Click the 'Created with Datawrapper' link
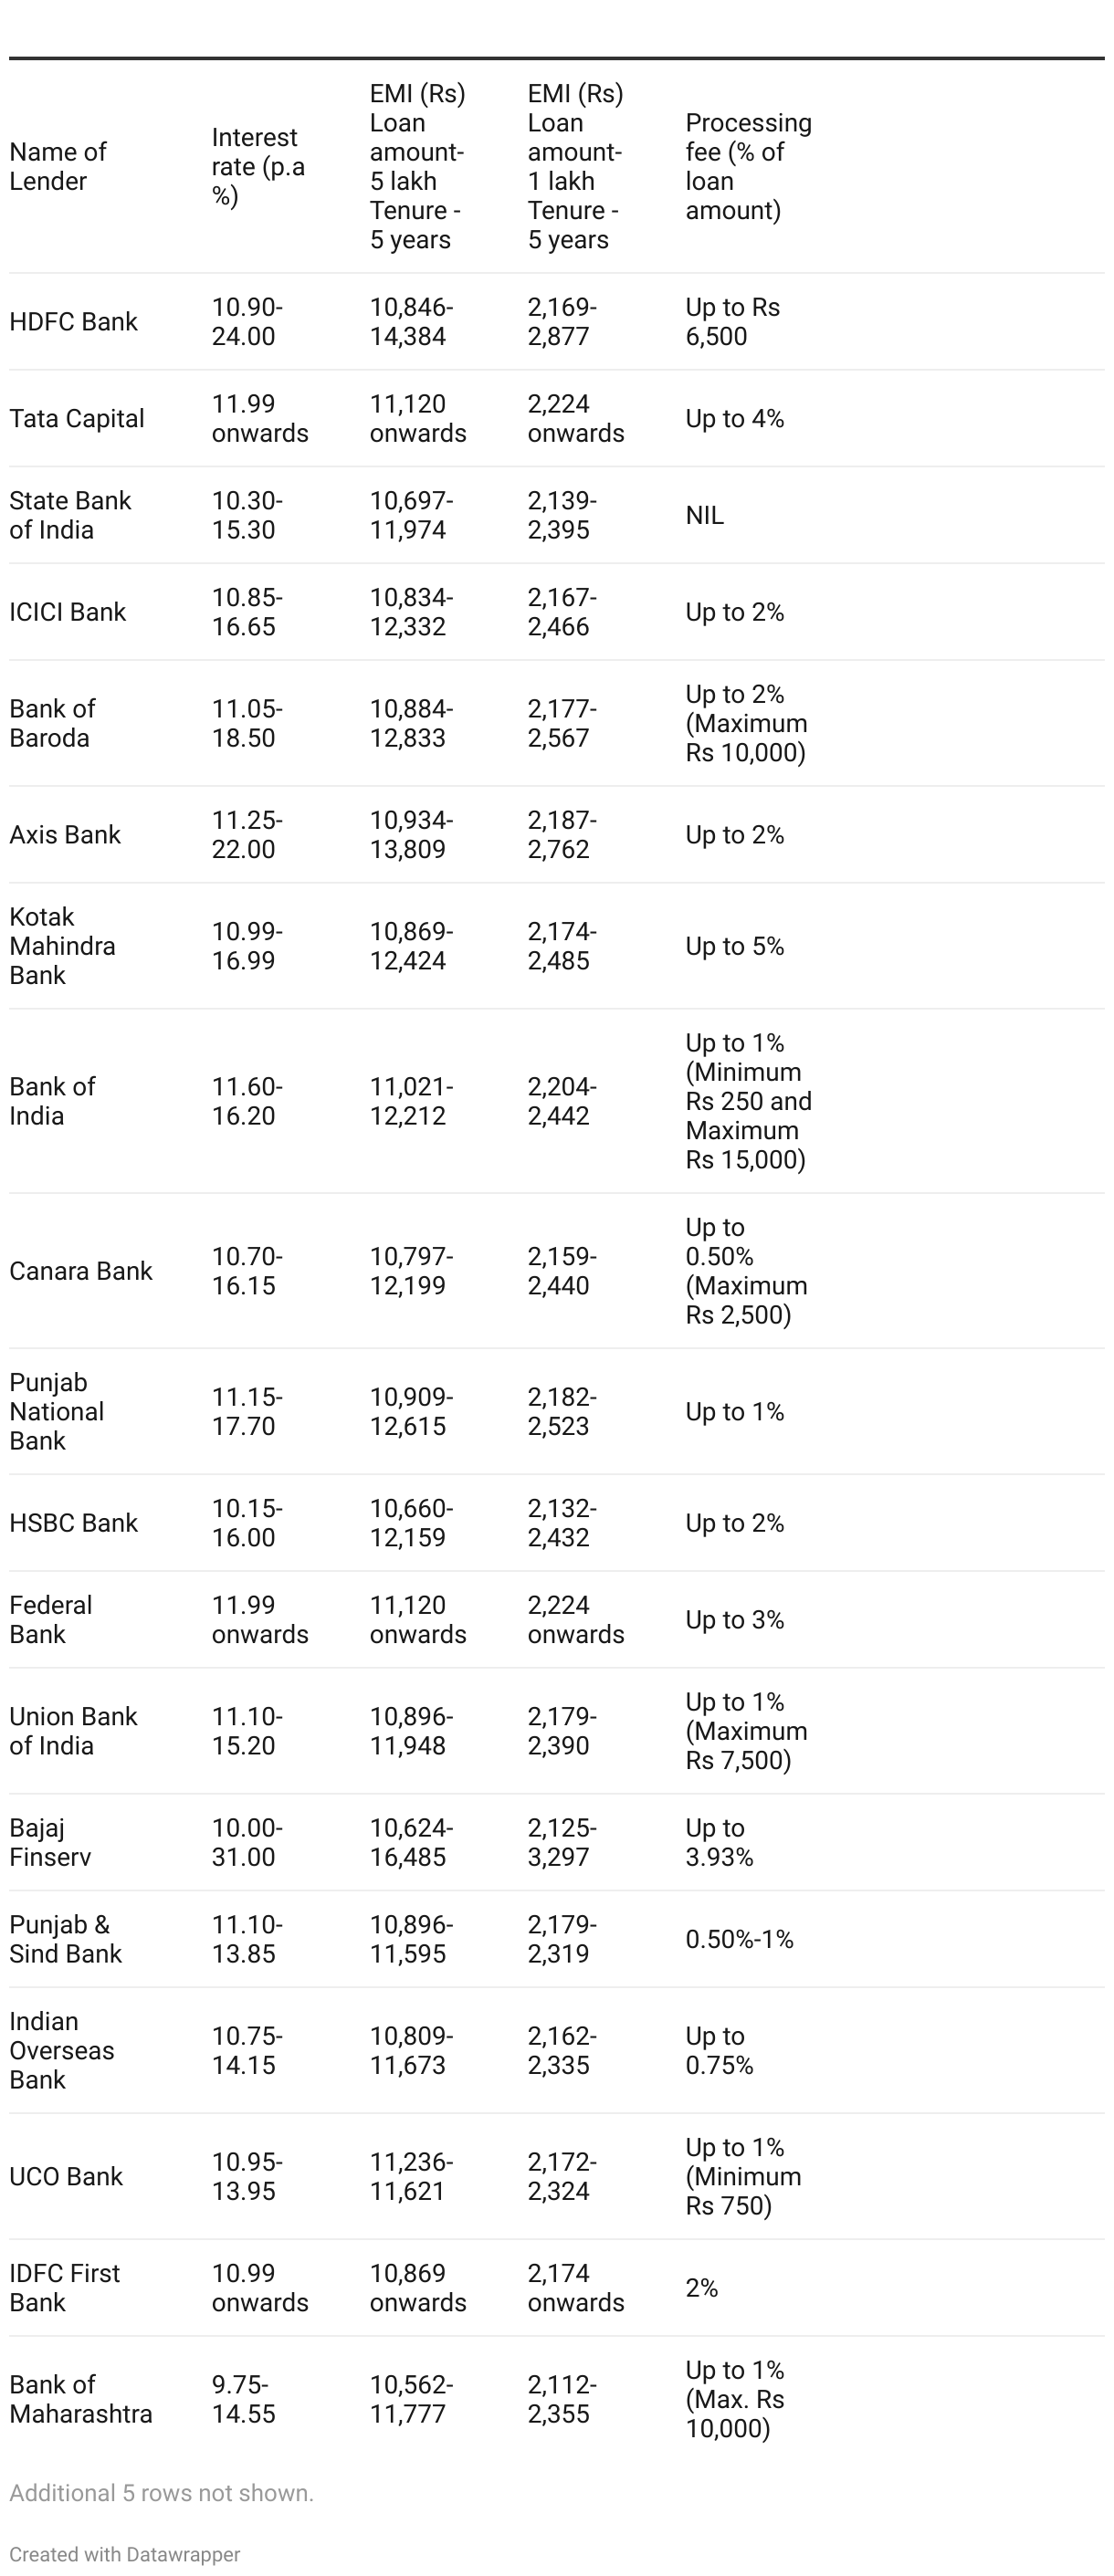 tap(124, 2553)
